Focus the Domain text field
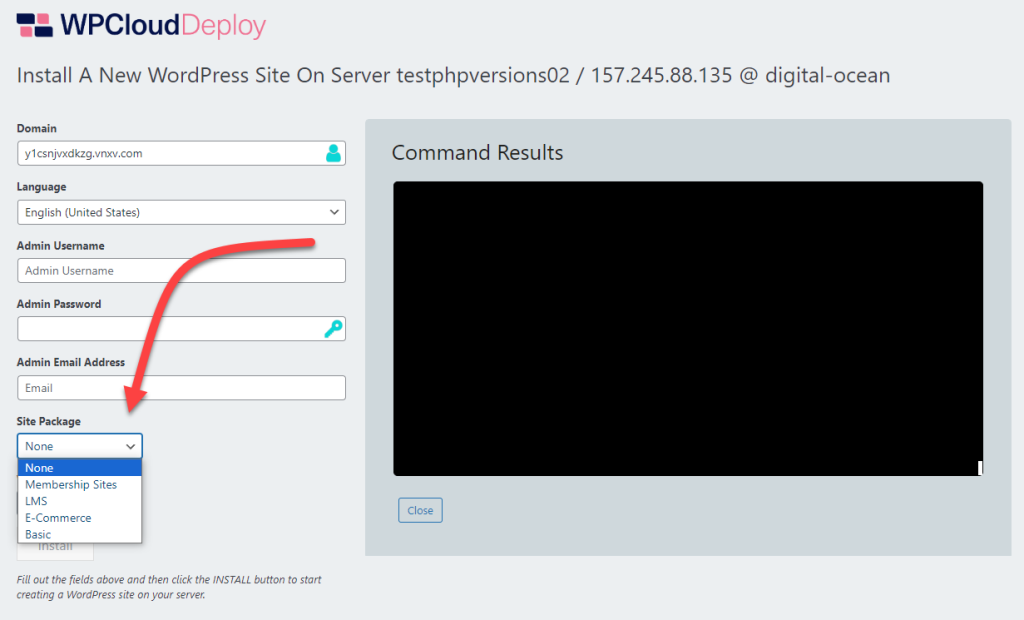Screen dimensions: 1024x620 point(168,153)
